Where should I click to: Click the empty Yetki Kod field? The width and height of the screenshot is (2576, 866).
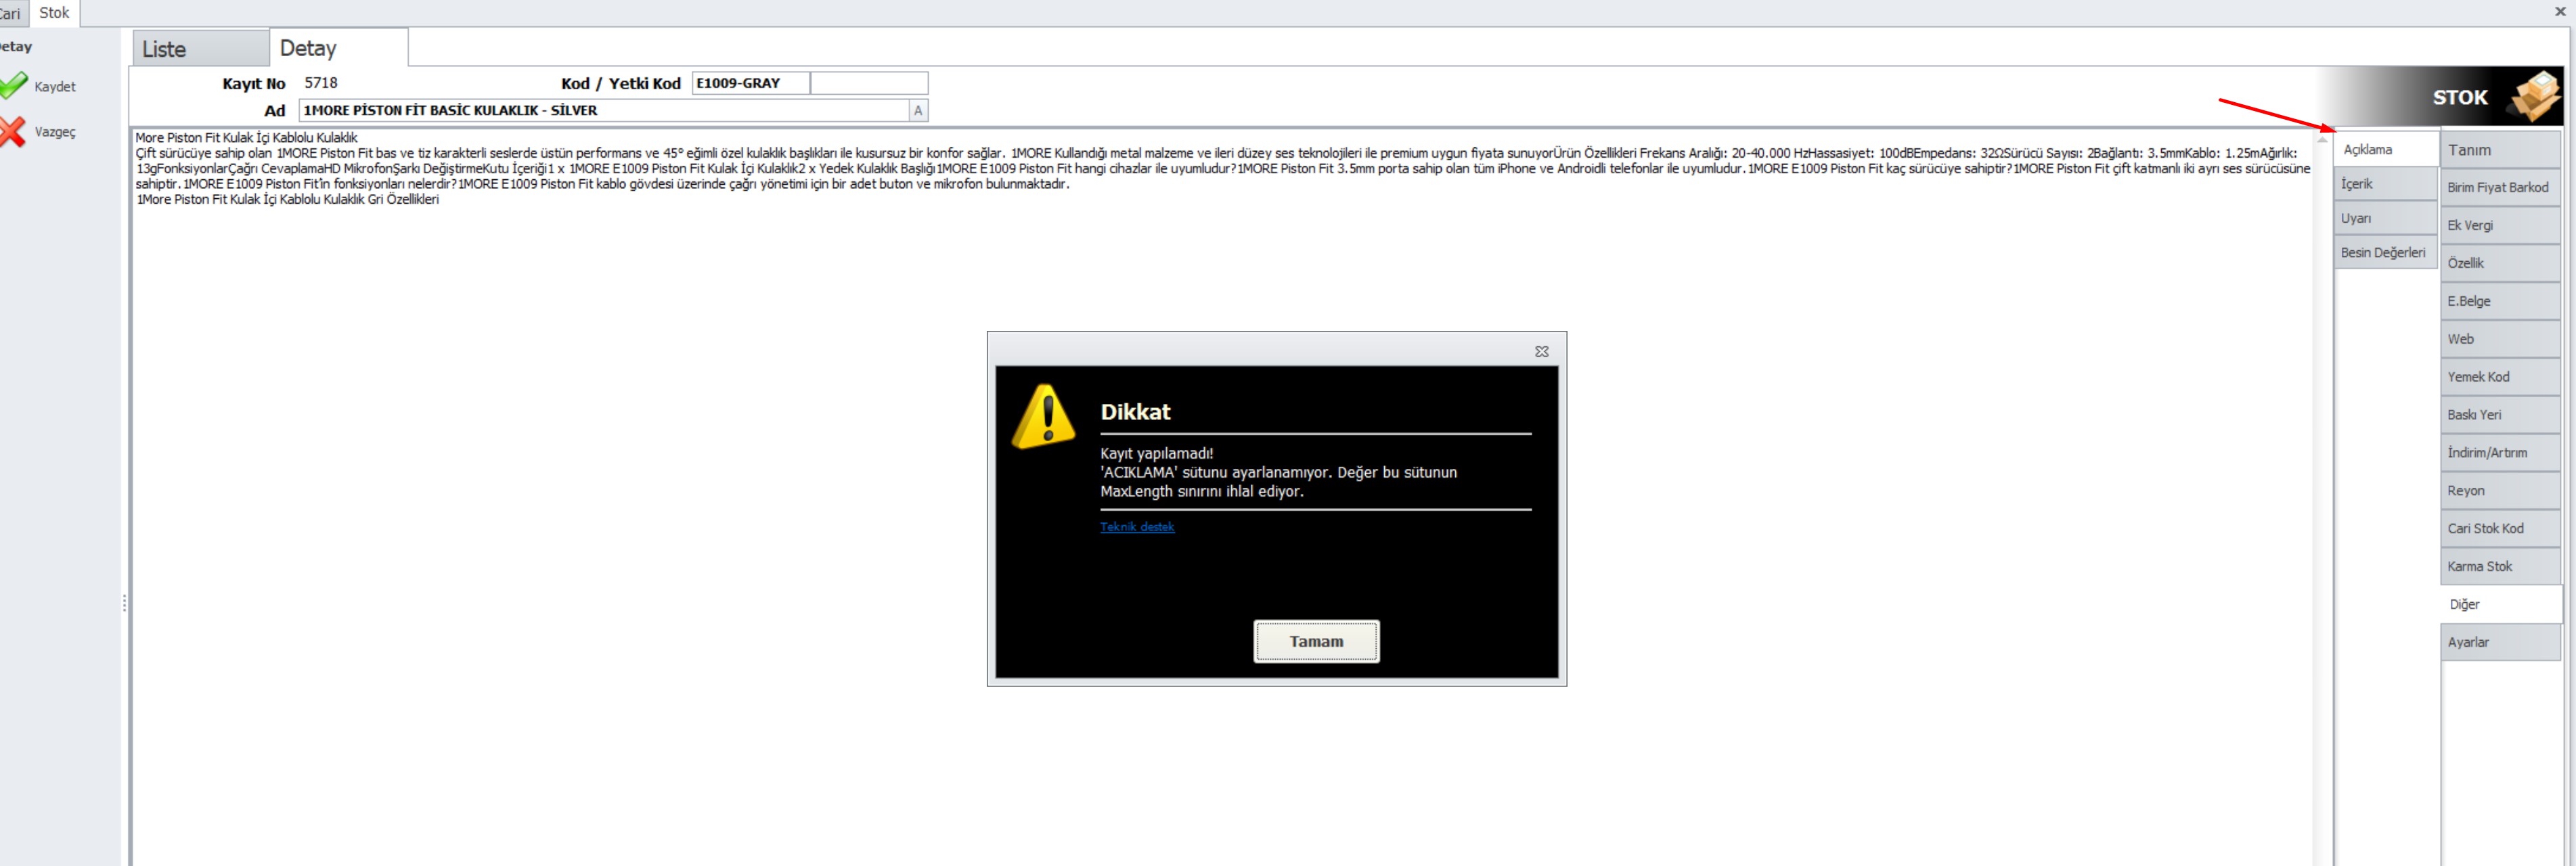point(869,83)
